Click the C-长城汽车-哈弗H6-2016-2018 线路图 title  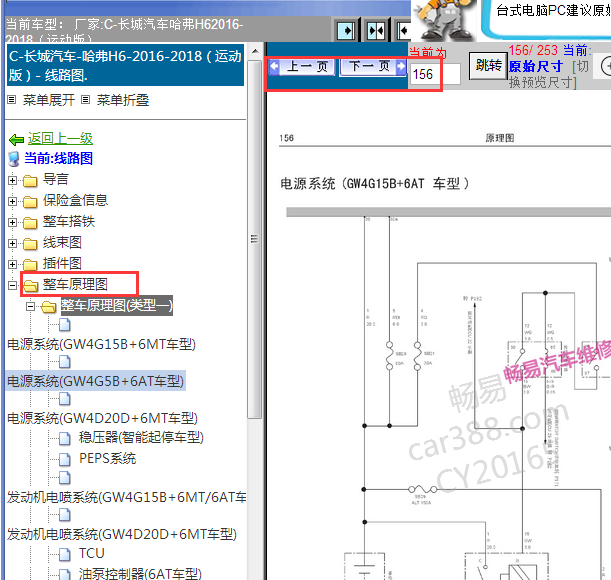point(125,65)
